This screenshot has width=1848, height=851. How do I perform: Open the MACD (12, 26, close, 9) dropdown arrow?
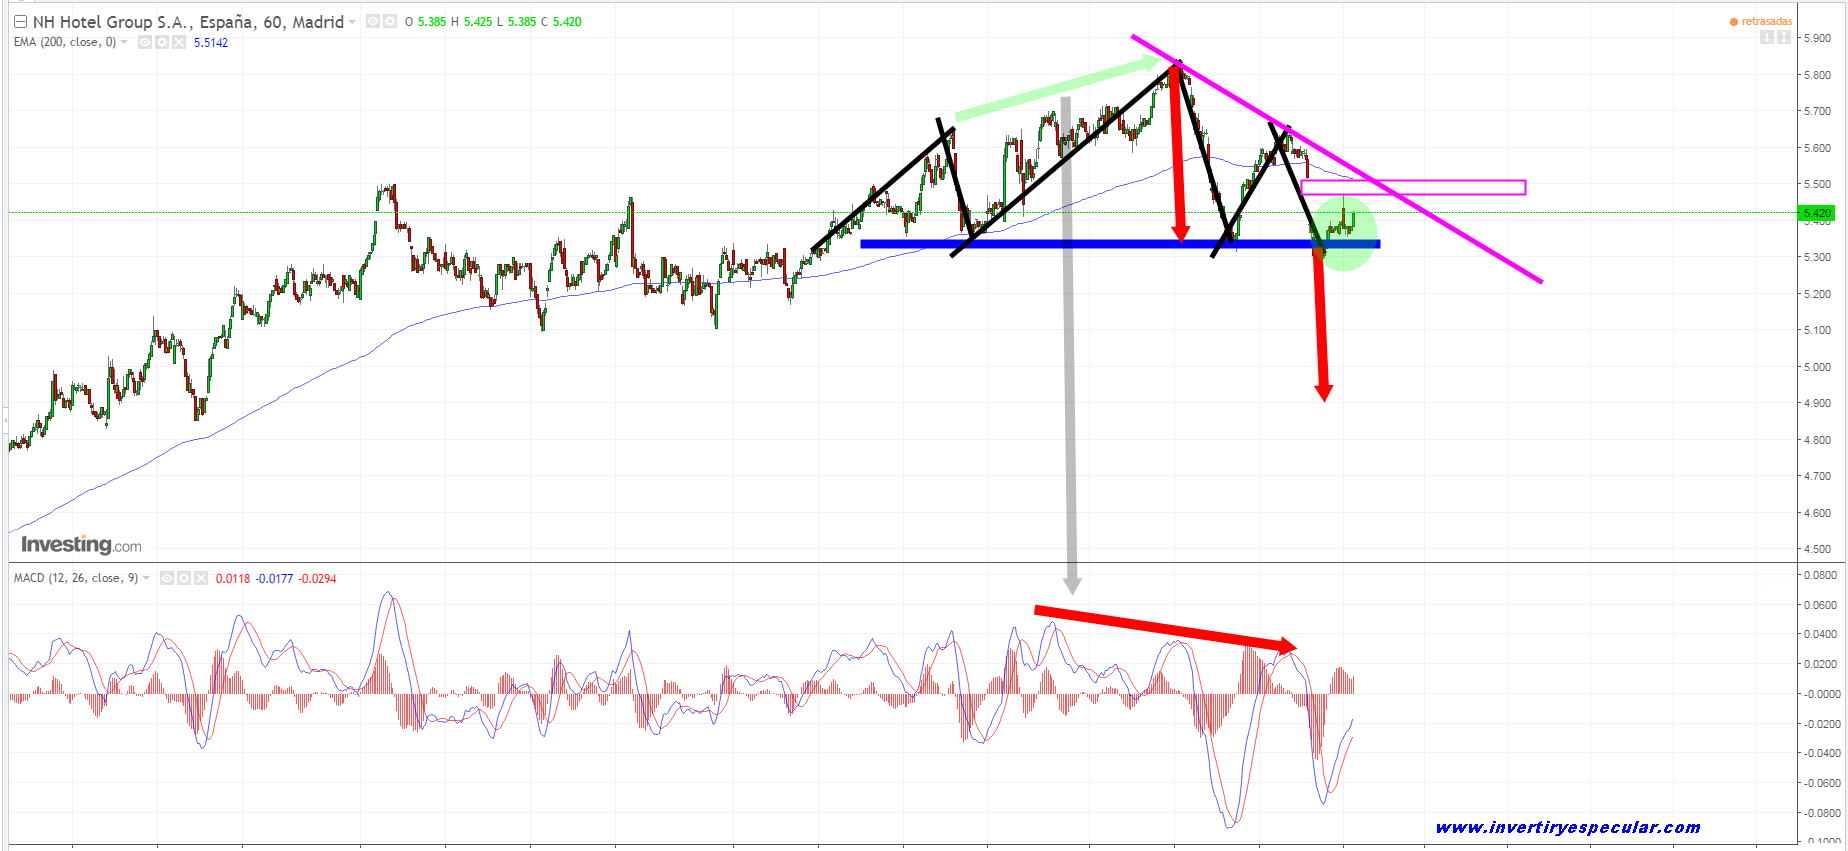146,578
